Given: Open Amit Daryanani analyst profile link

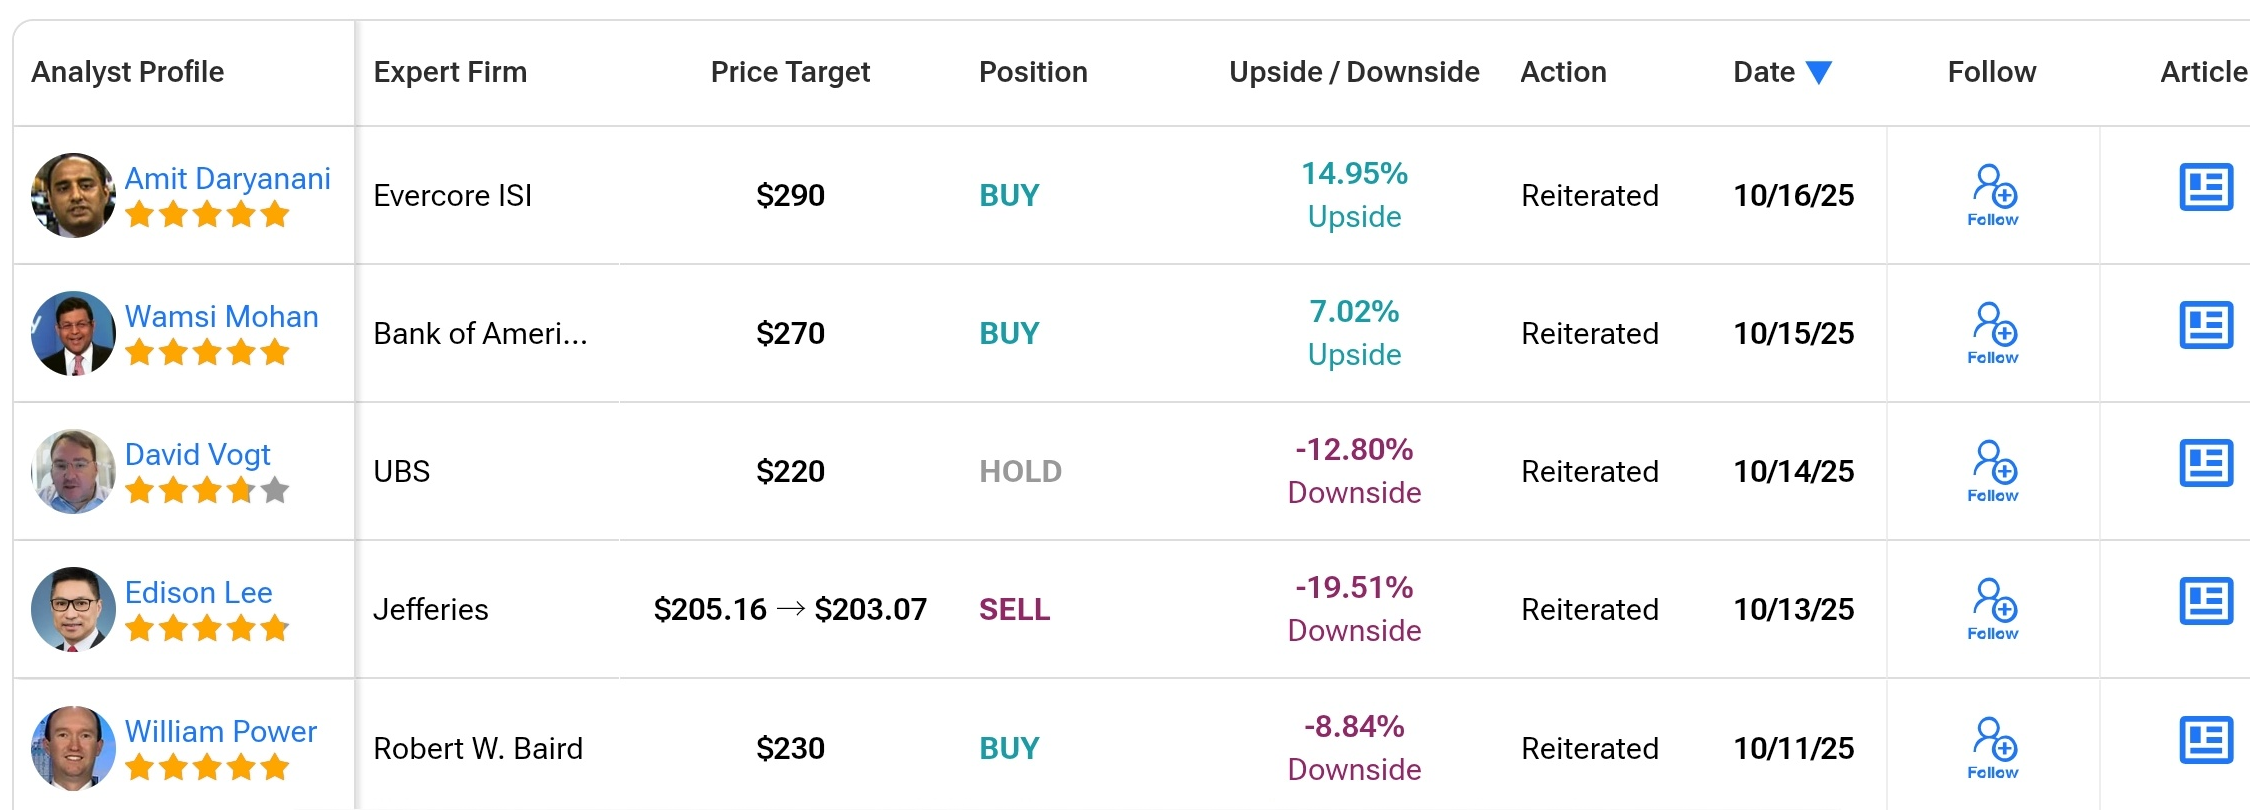Looking at the screenshot, I should 227,178.
